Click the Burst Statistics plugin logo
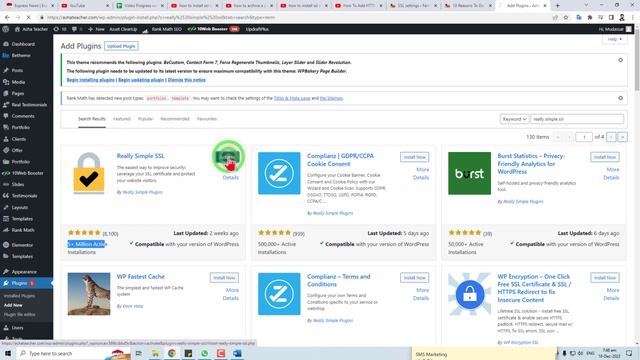640x360 pixels. (x=469, y=173)
